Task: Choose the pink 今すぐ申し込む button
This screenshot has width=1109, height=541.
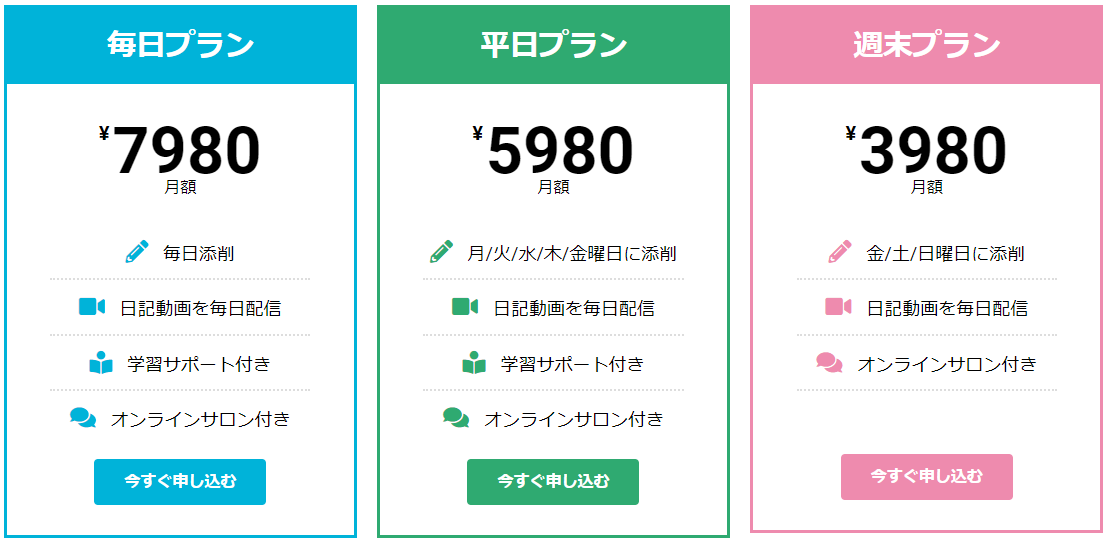Action: (x=927, y=477)
